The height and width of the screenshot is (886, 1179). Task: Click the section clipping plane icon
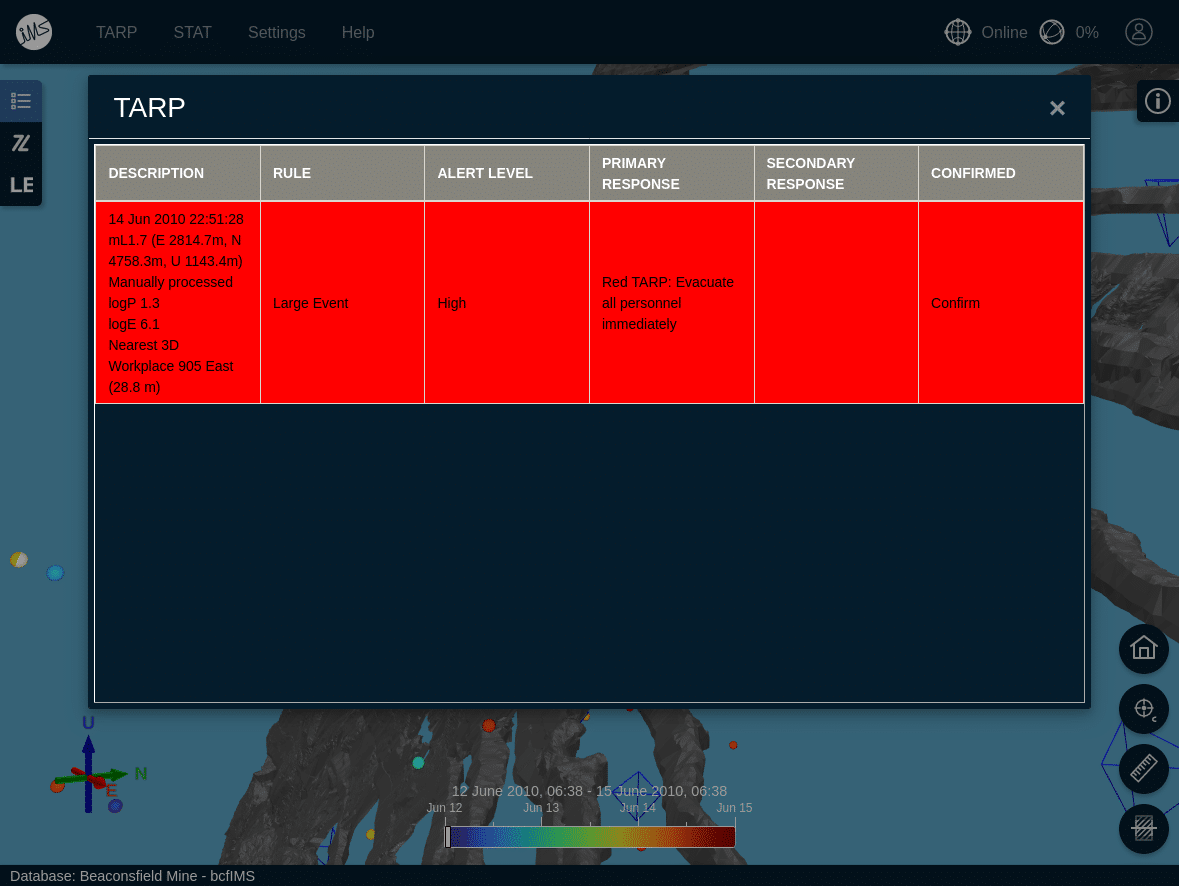(1143, 829)
